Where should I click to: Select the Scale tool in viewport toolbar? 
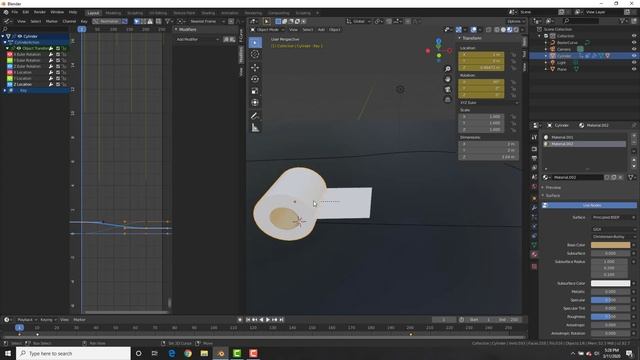click(x=255, y=91)
